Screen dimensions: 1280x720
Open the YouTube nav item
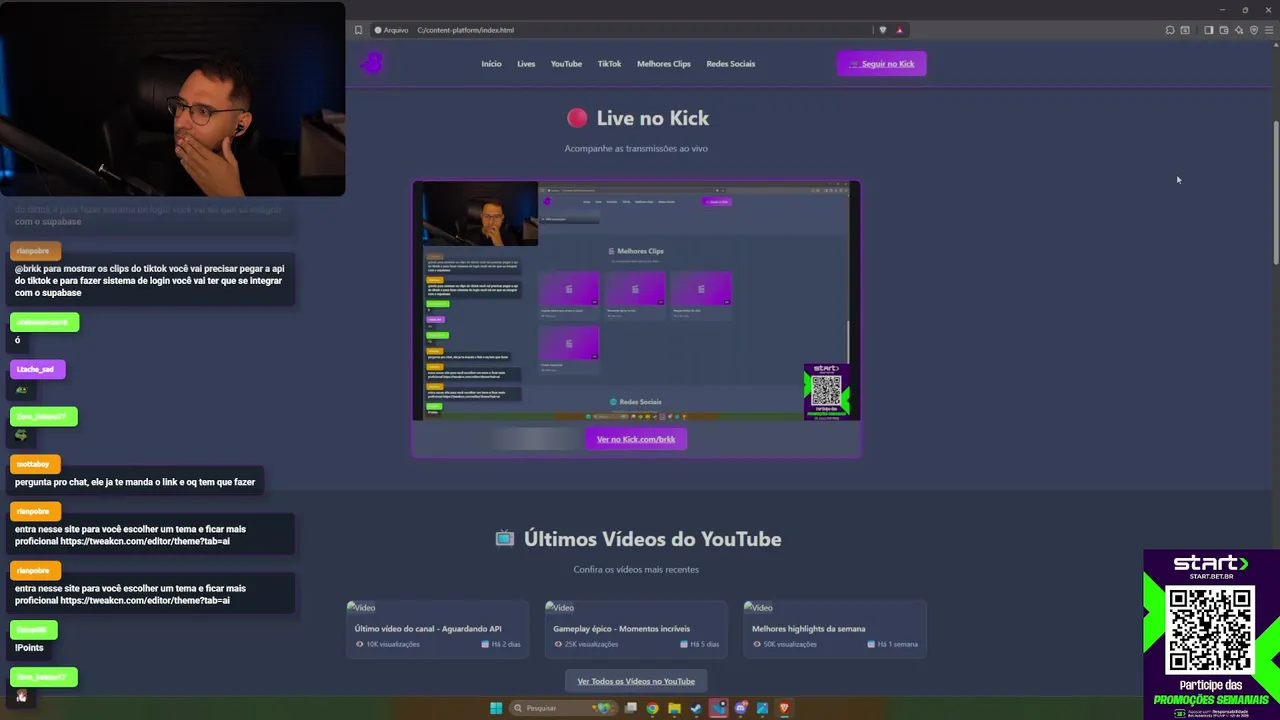pos(566,64)
